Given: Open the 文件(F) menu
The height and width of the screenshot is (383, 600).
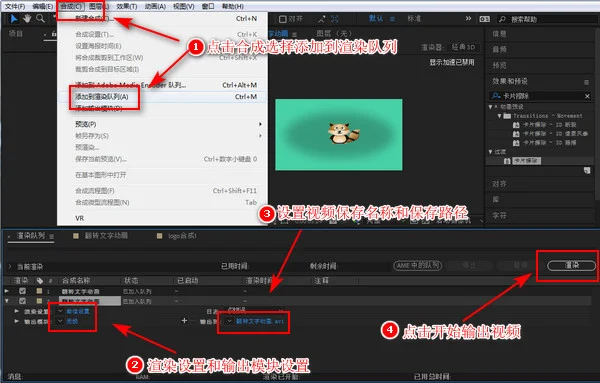Looking at the screenshot, I should click(x=15, y=6).
